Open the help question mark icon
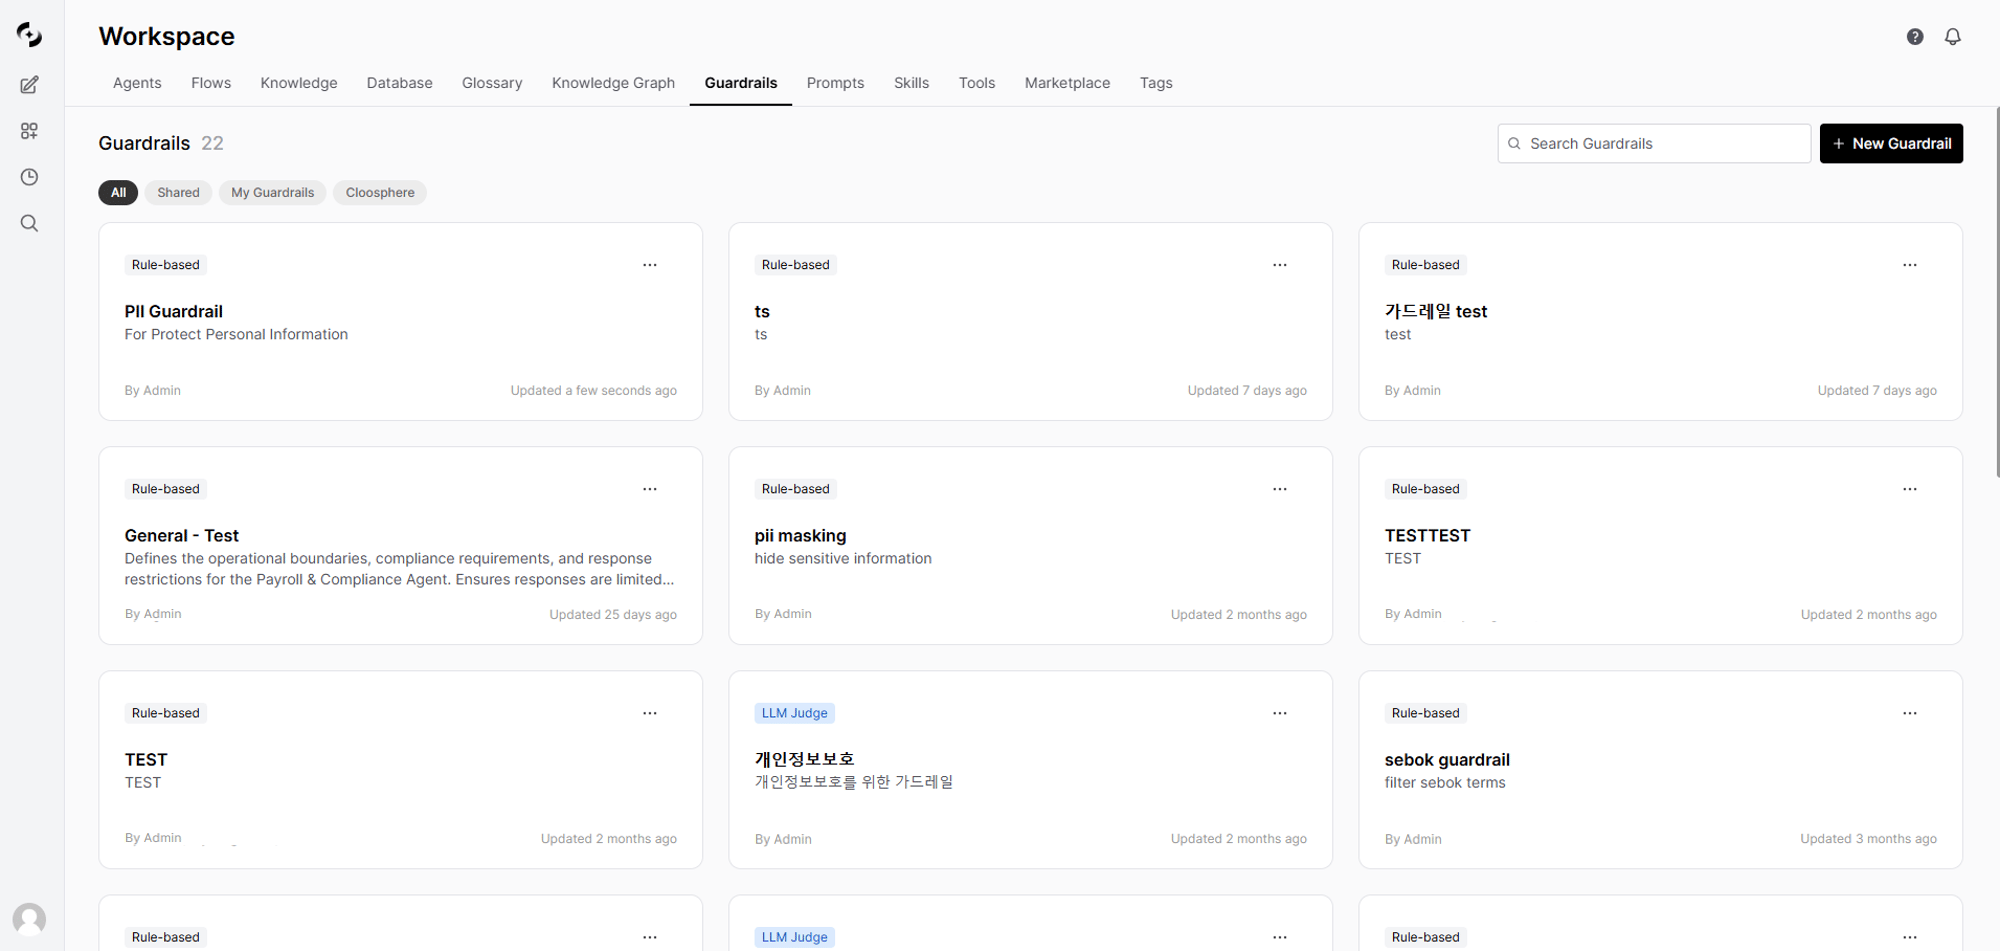The width and height of the screenshot is (2000, 951). point(1915,37)
